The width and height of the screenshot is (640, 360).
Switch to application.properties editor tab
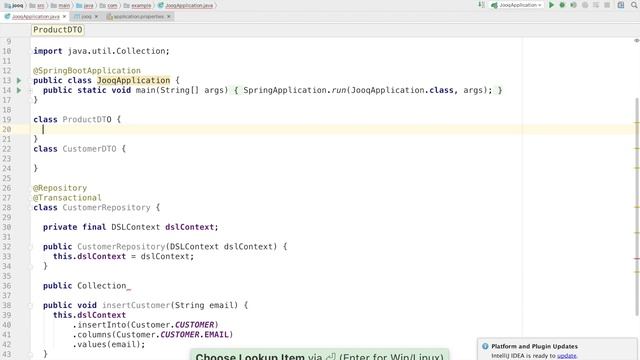click(139, 16)
